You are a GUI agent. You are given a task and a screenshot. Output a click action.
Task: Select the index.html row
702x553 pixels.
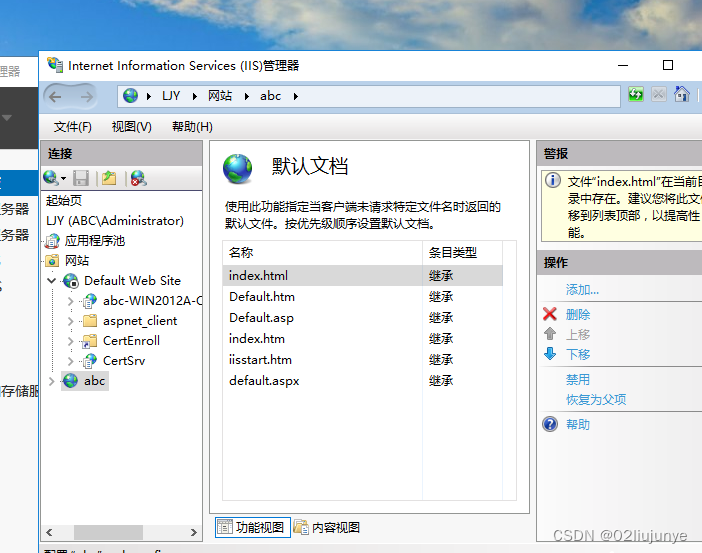tap(363, 275)
